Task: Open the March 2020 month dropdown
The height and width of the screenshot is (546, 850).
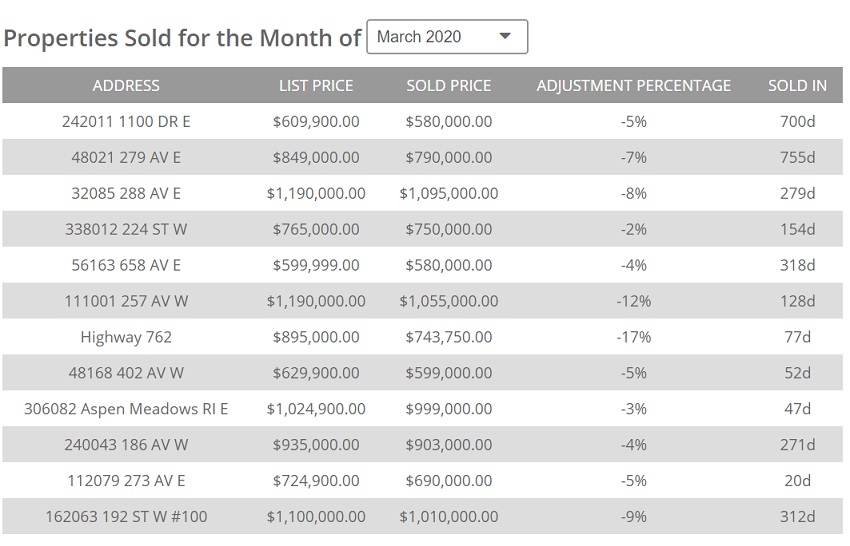Action: pyautogui.click(x=446, y=37)
